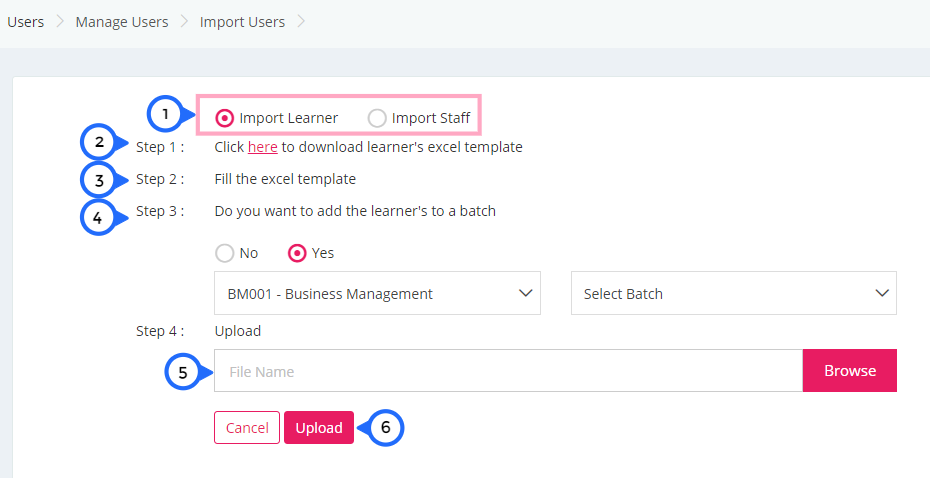Click chevron after Import Users breadcrumb
This screenshot has width=930, height=478.
[301, 22]
